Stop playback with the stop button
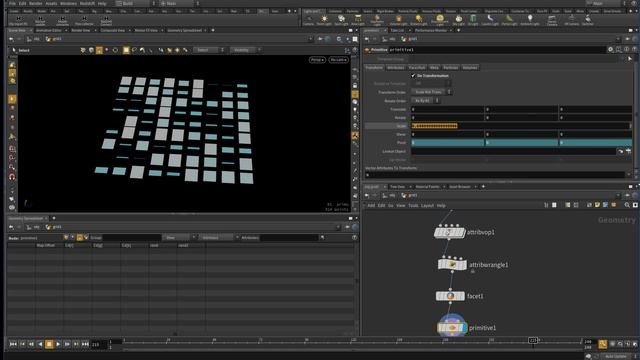 49,344
